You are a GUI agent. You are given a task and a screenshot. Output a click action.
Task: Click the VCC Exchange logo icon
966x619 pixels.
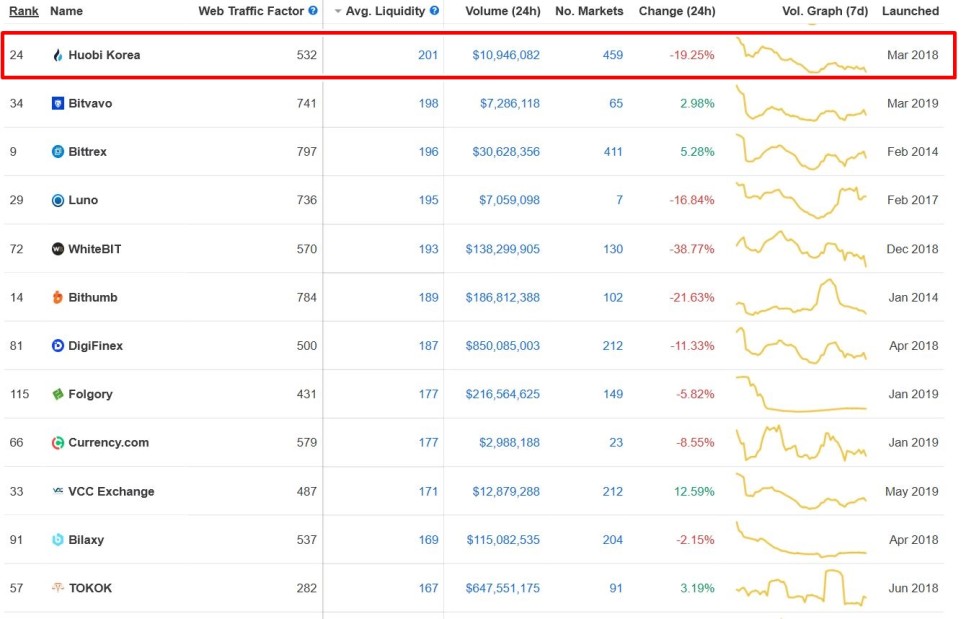pyautogui.click(x=58, y=491)
